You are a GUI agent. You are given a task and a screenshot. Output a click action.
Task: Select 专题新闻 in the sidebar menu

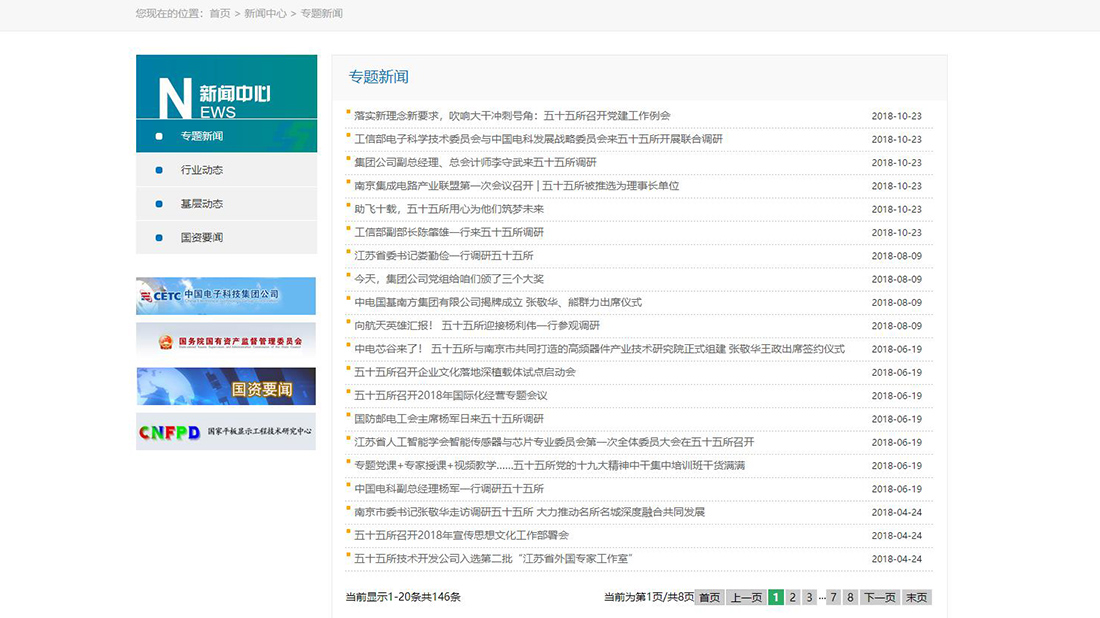226,136
